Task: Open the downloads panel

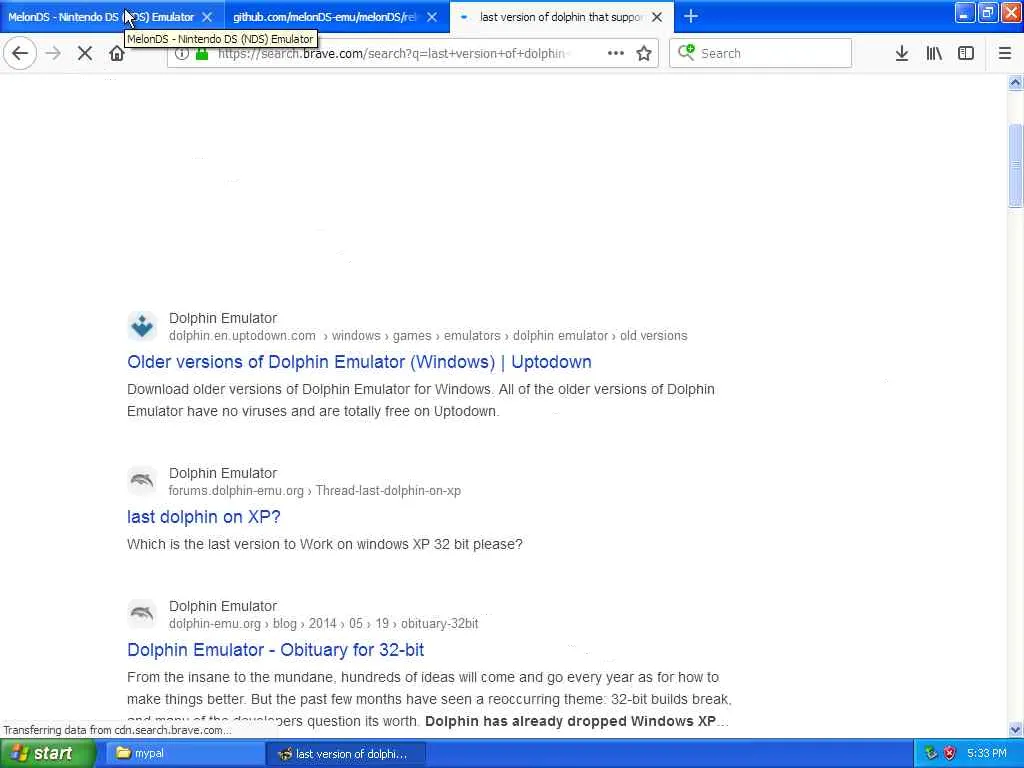Action: (x=901, y=54)
